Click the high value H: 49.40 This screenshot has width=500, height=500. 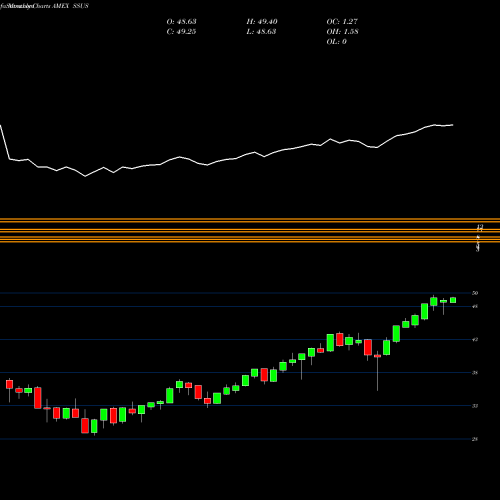click(x=262, y=22)
